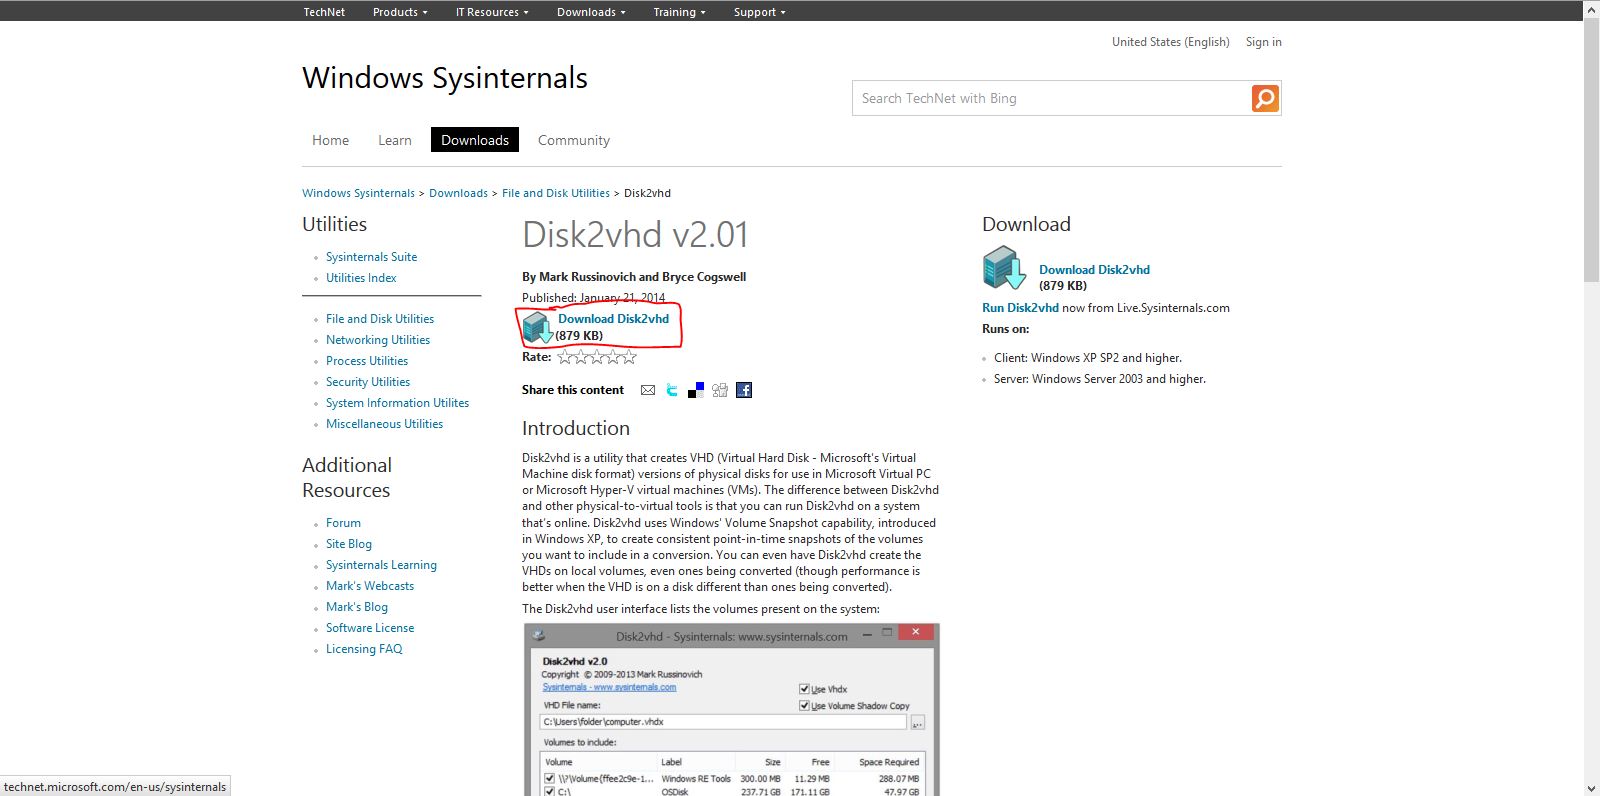1600x796 pixels.
Task: Open the Networking Utilities link
Action: pyautogui.click(x=378, y=340)
